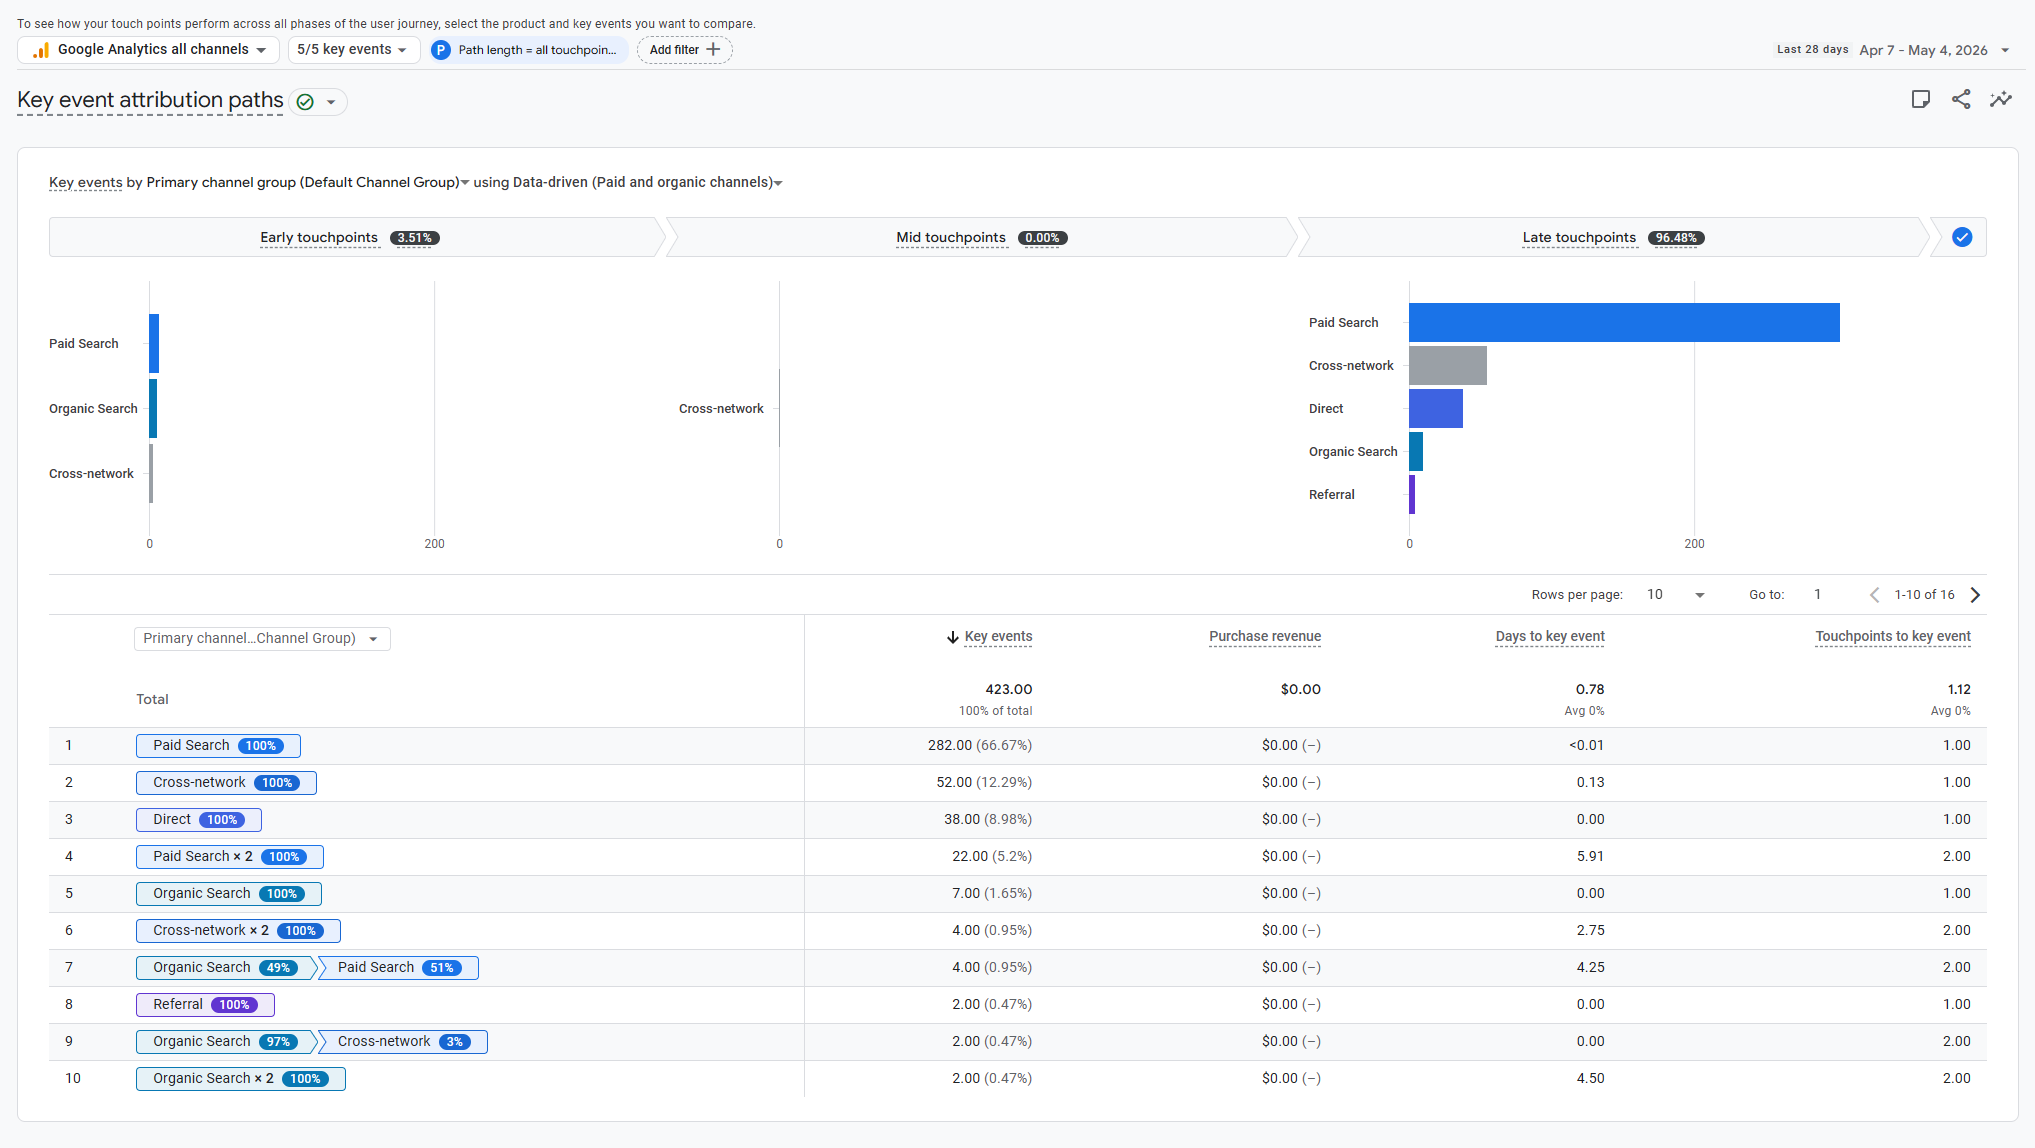This screenshot has height=1148, width=2035.
Task: Go to next page of table rows
Action: pyautogui.click(x=1975, y=595)
